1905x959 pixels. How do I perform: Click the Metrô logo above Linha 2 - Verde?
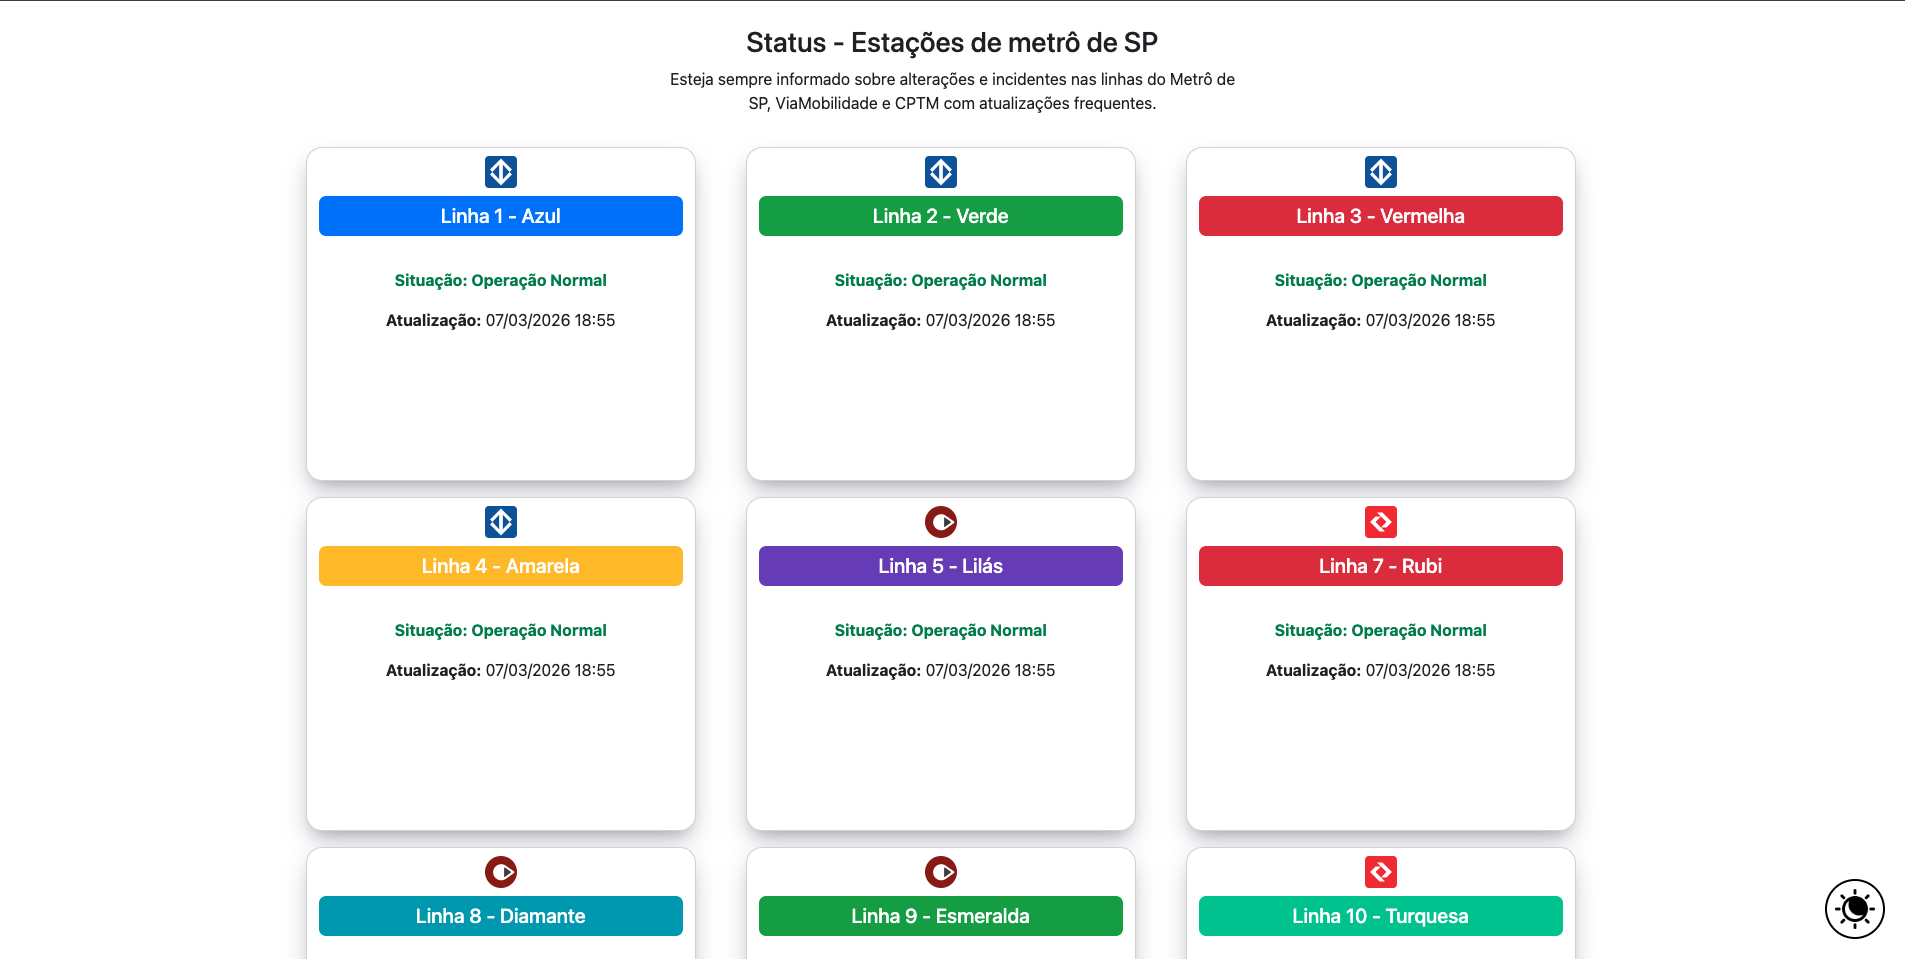coord(940,171)
